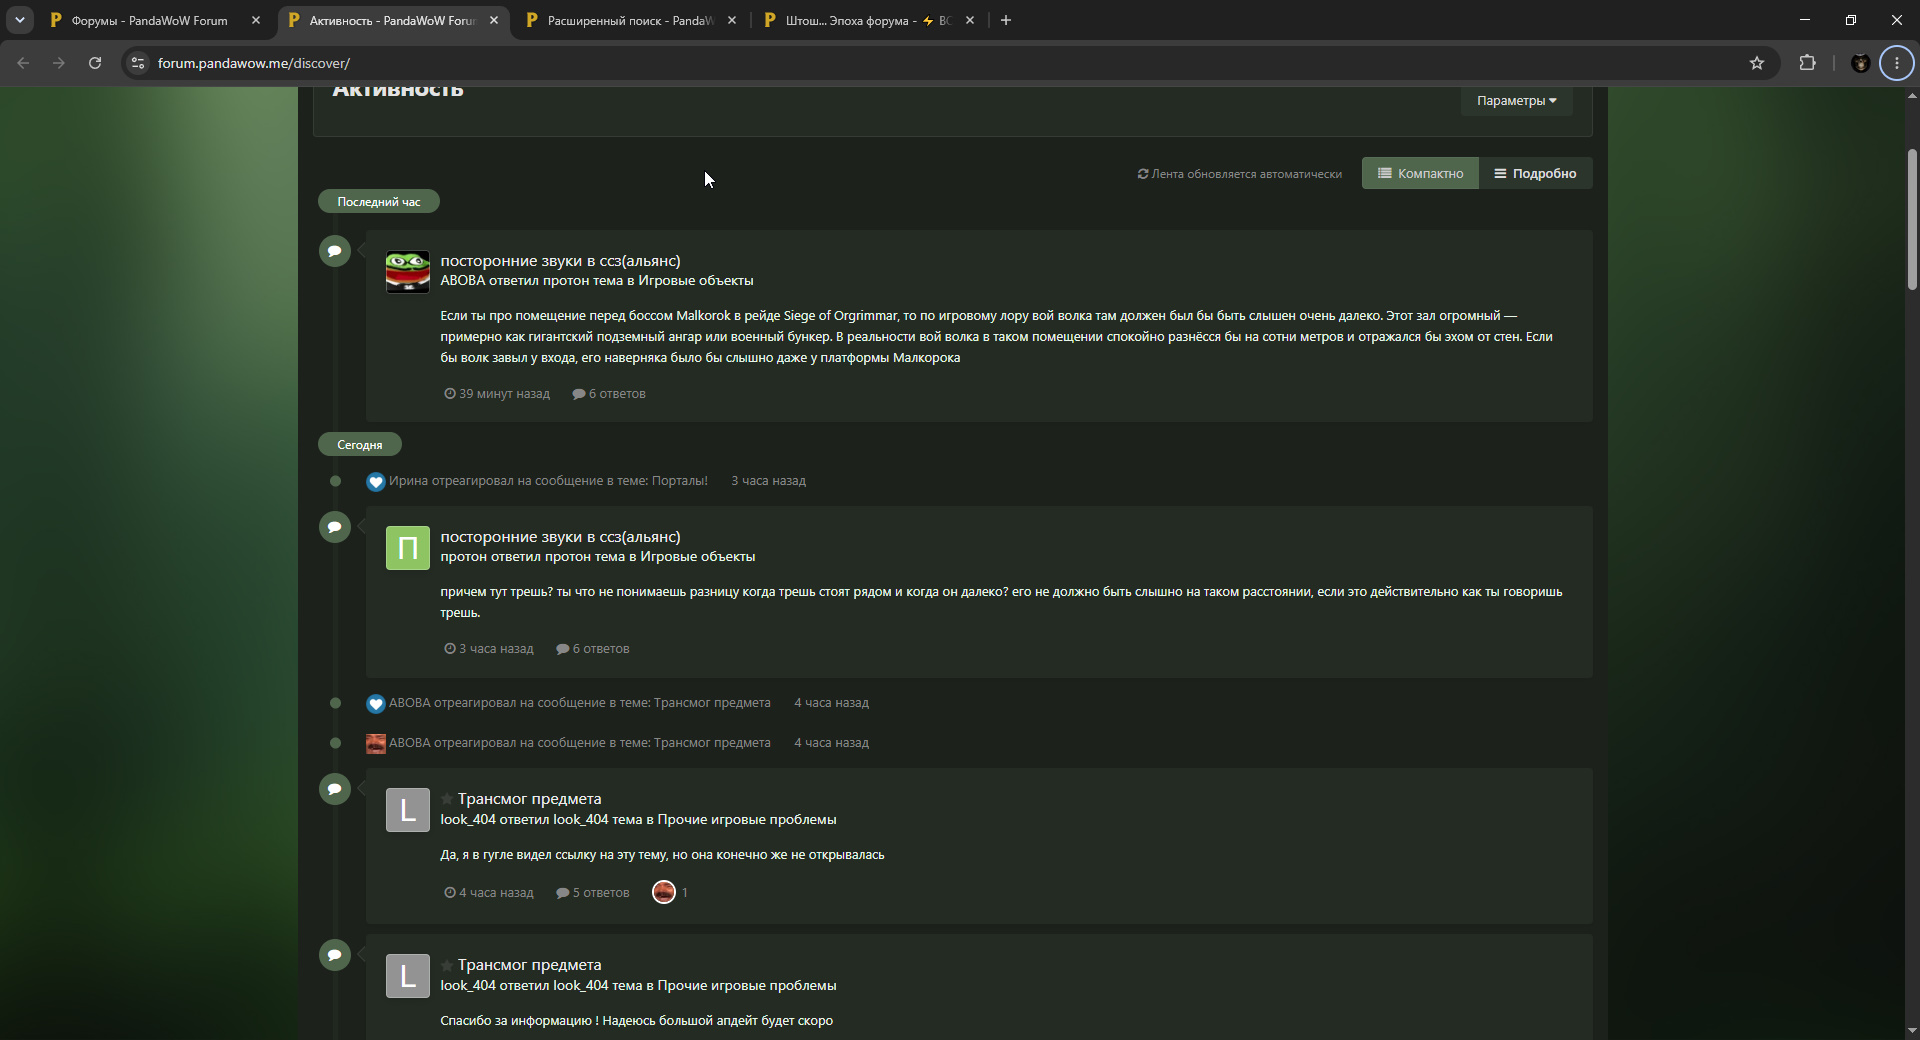The width and height of the screenshot is (1920, 1040).
Task: Switch to Подробно view
Action: click(1535, 173)
